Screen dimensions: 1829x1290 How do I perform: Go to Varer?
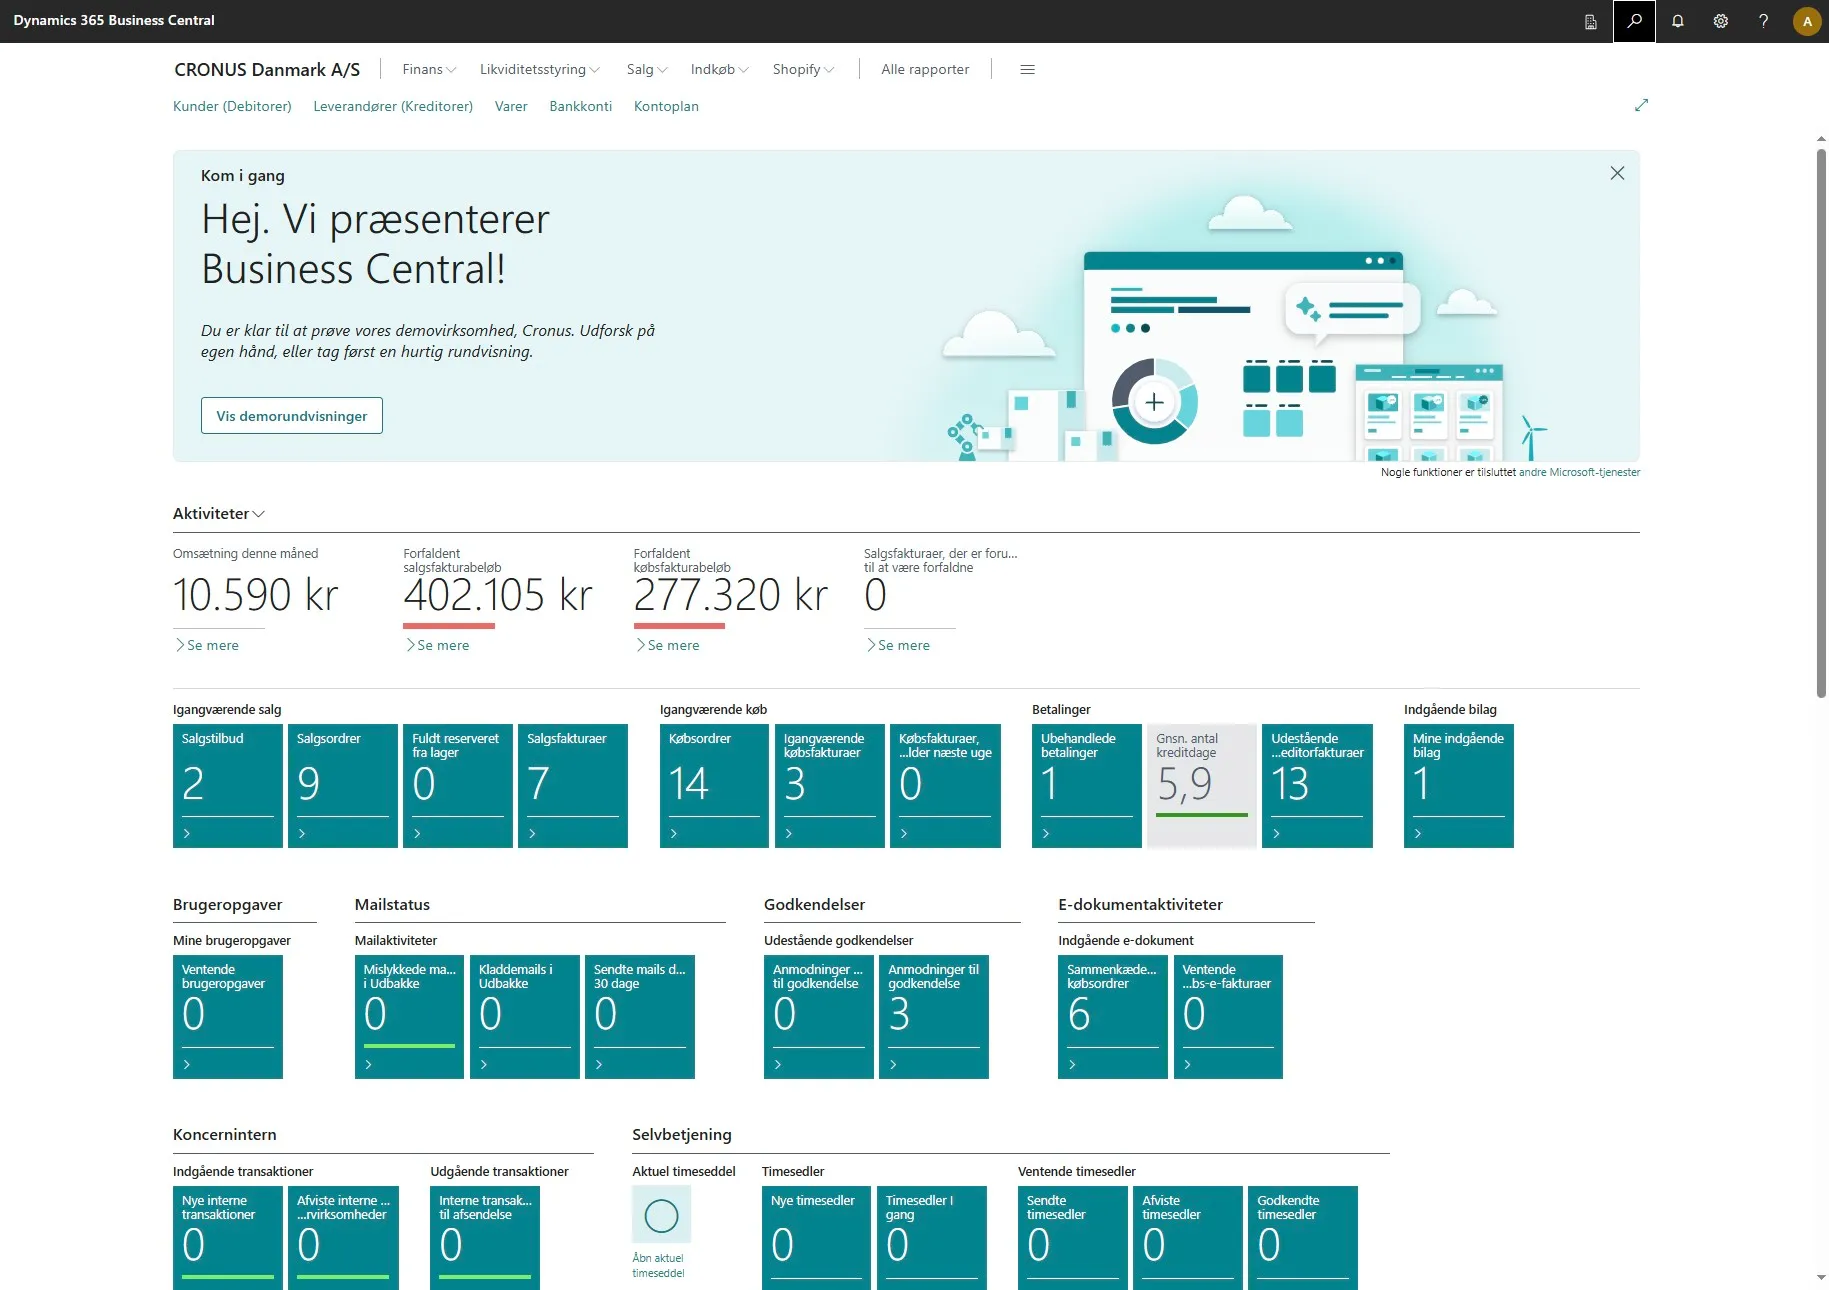pyautogui.click(x=511, y=106)
